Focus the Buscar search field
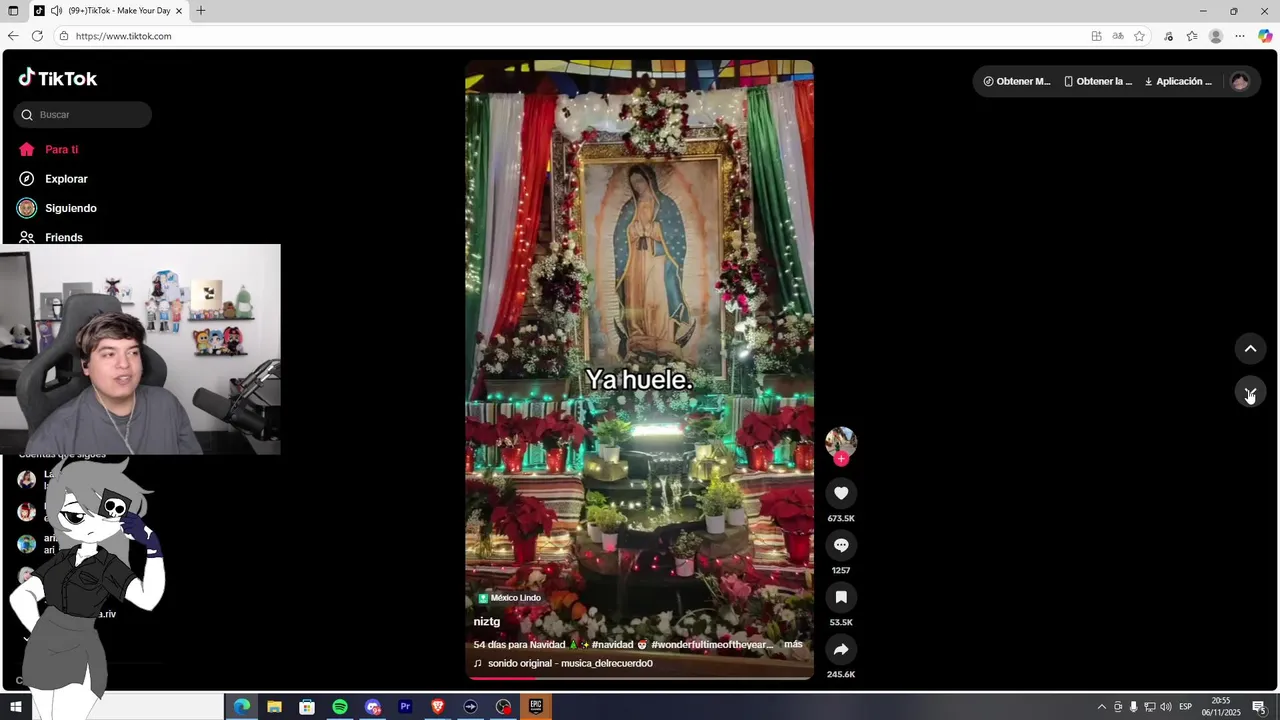Image resolution: width=1280 pixels, height=720 pixels. [83, 115]
